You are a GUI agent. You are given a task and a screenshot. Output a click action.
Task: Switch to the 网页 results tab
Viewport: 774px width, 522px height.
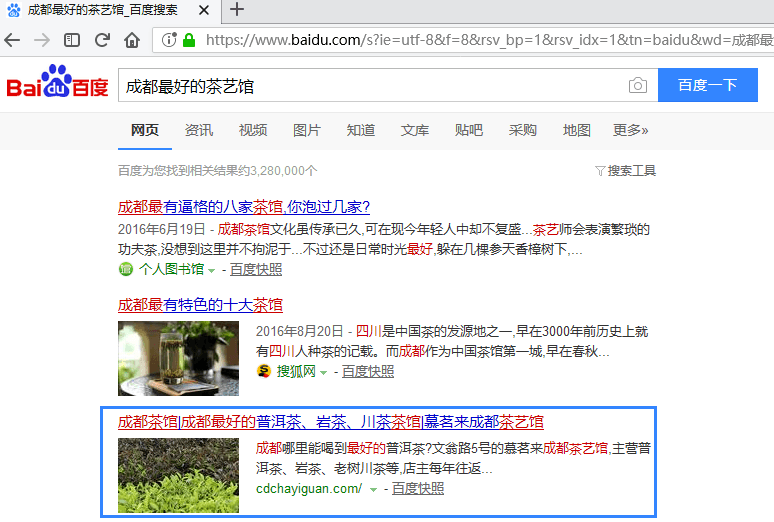click(x=145, y=130)
